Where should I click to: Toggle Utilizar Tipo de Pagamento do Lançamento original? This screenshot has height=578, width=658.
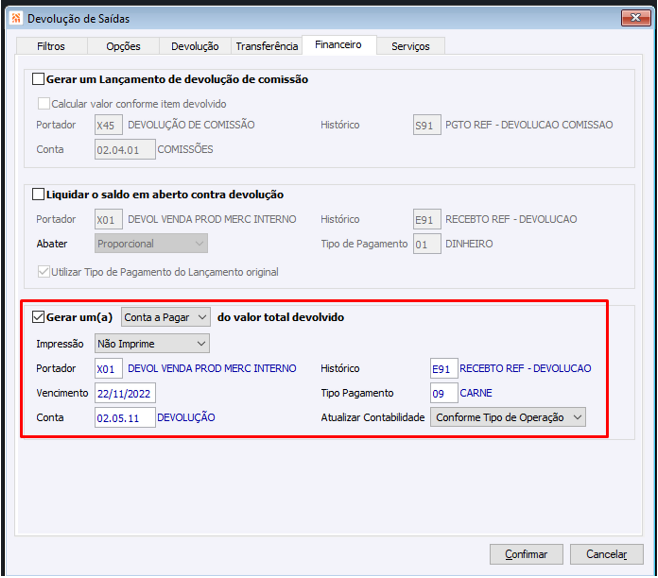[44, 272]
